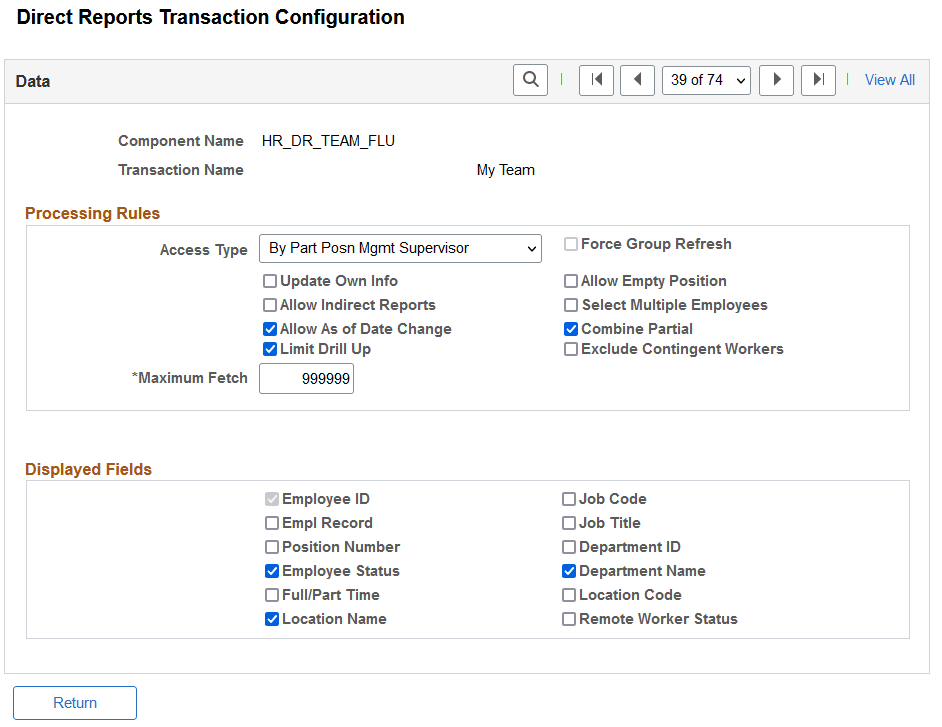Check Exclude Contingent Workers

point(571,348)
